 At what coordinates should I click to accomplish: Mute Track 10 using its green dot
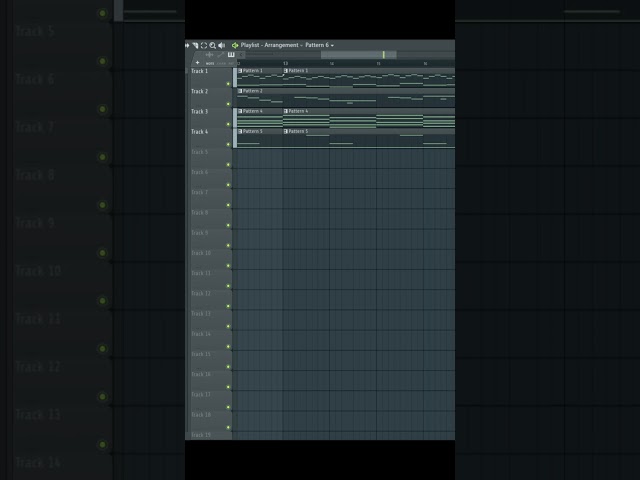228,266
